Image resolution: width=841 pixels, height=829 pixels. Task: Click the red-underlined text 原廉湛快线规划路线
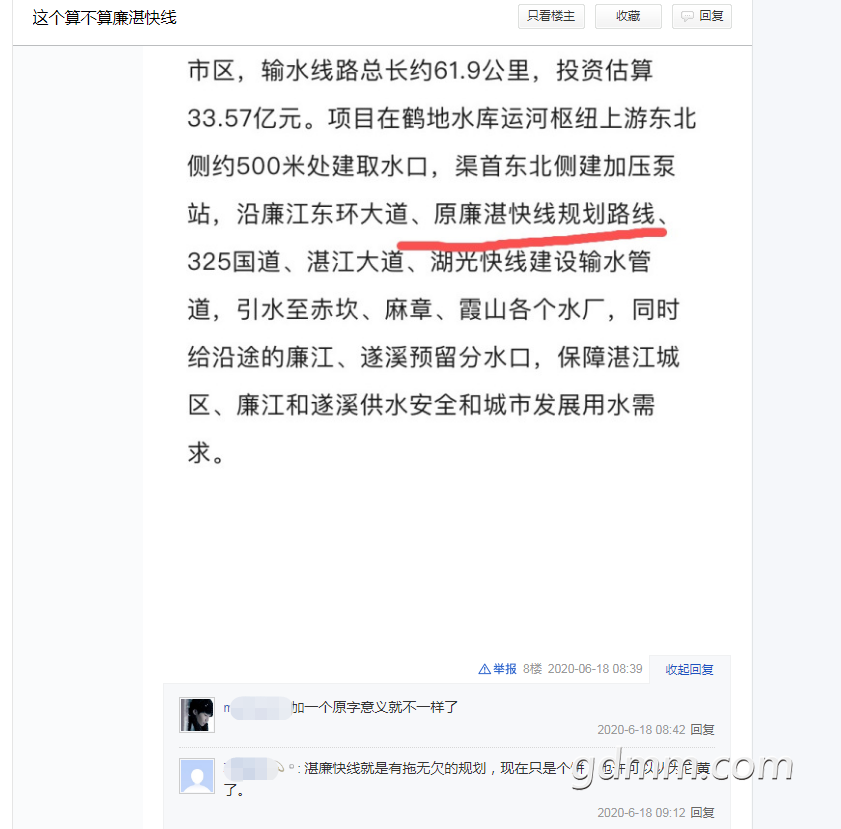click(x=544, y=213)
